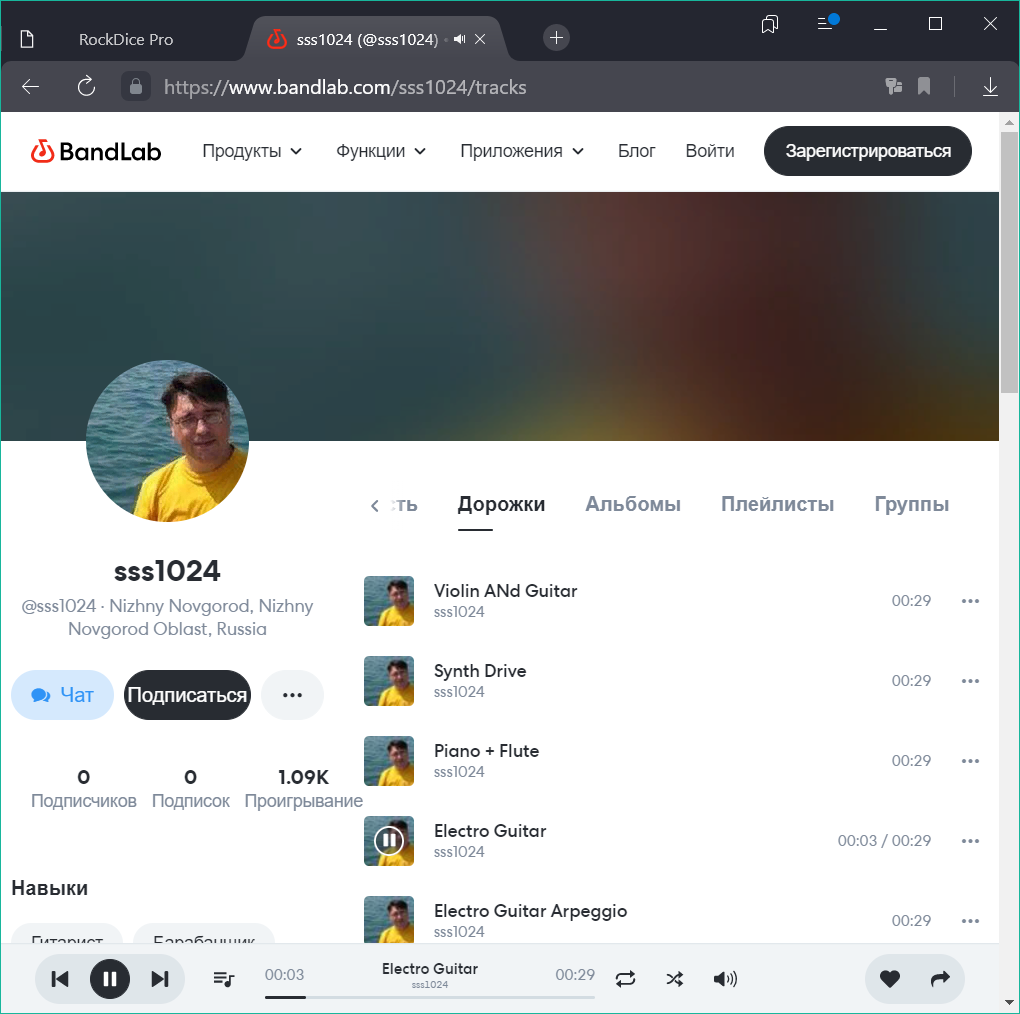Expand the Функции dropdown menu
1020x1014 pixels.
point(381,151)
